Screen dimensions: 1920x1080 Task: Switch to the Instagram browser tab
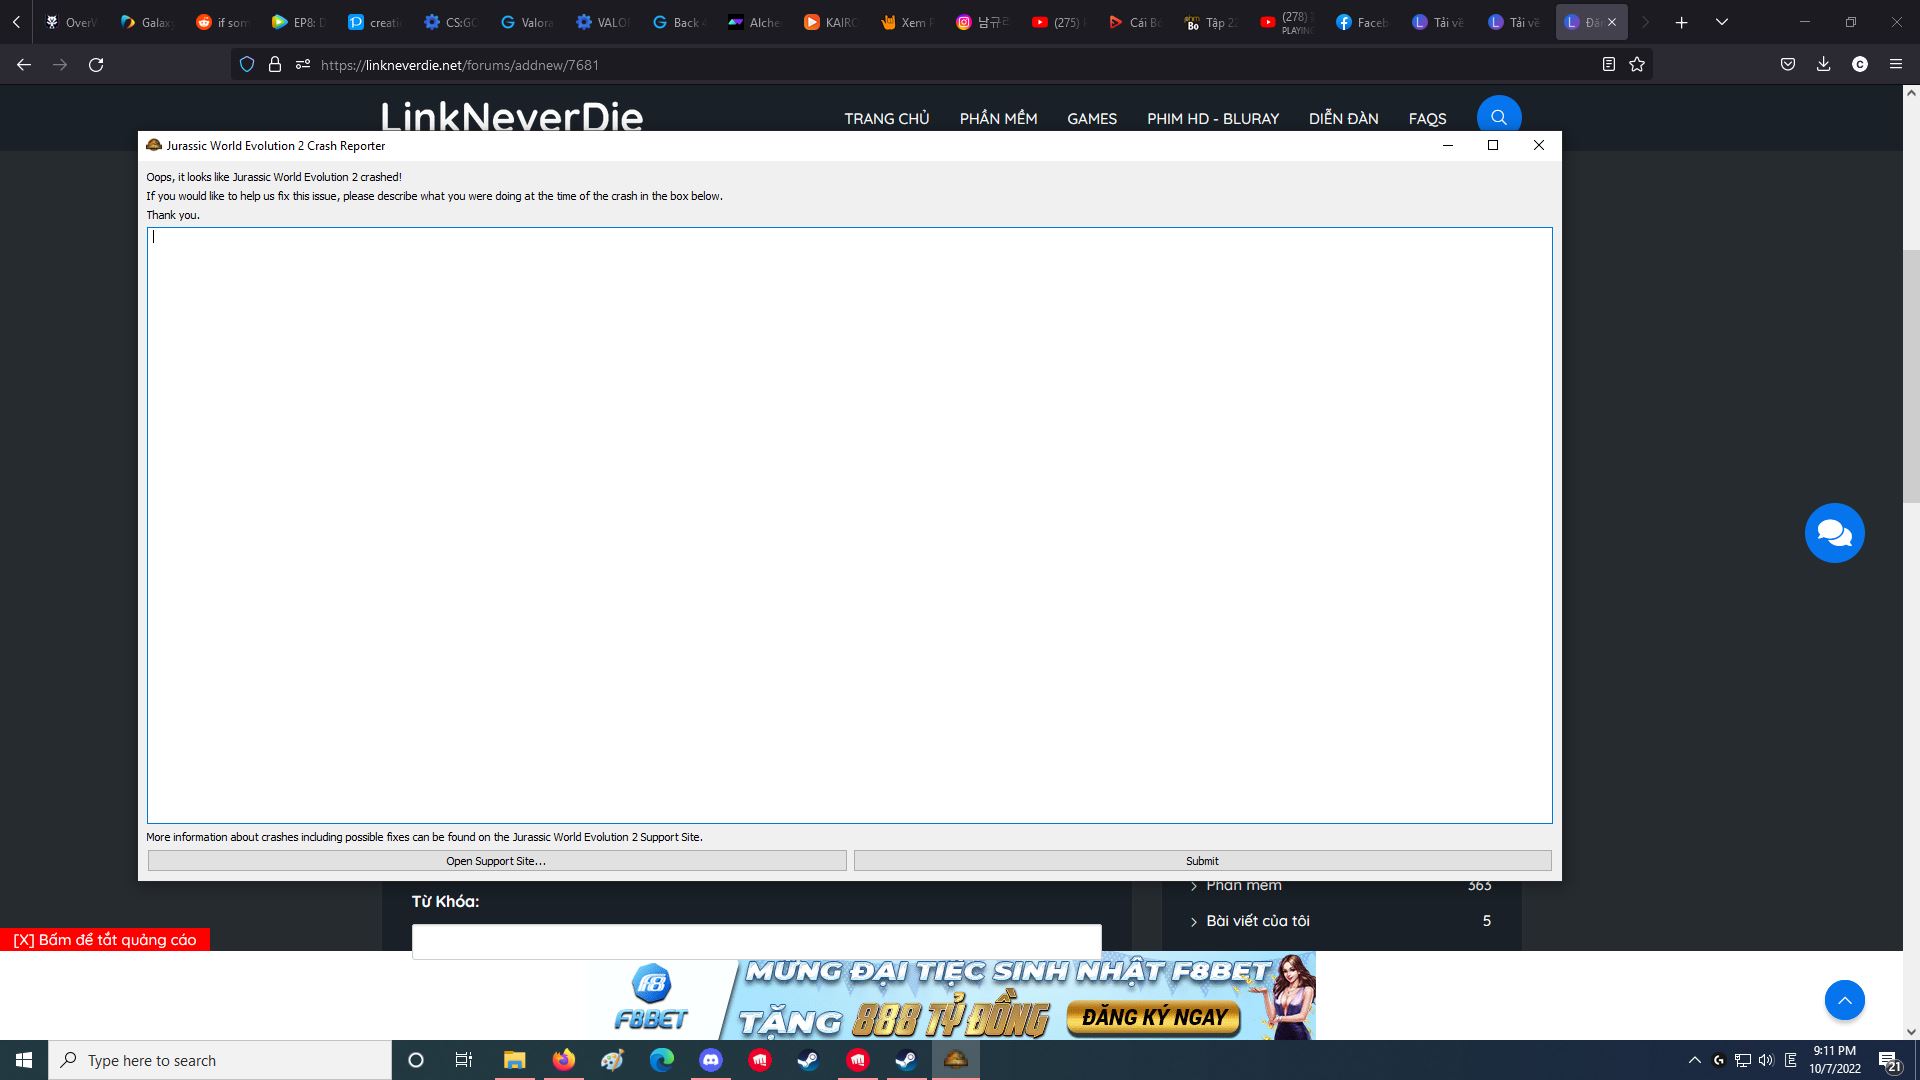click(x=982, y=22)
